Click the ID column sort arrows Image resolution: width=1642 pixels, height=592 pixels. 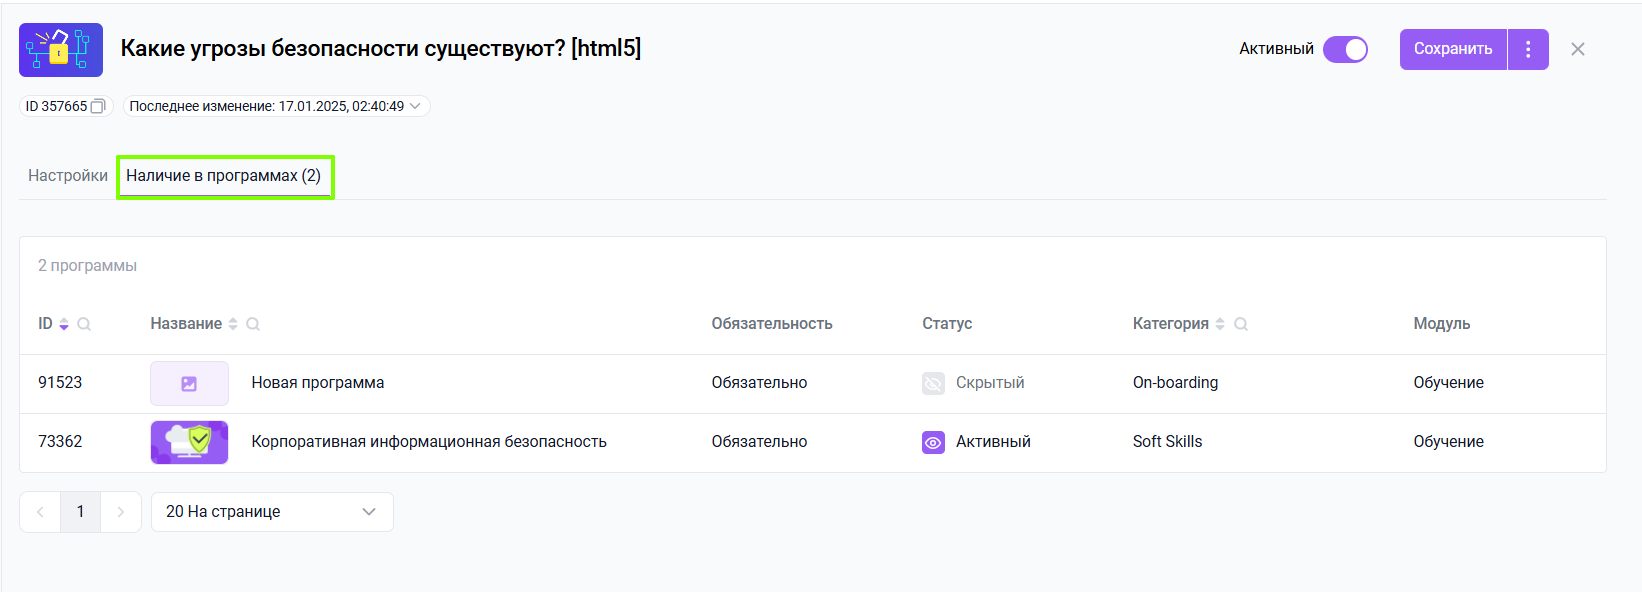64,324
